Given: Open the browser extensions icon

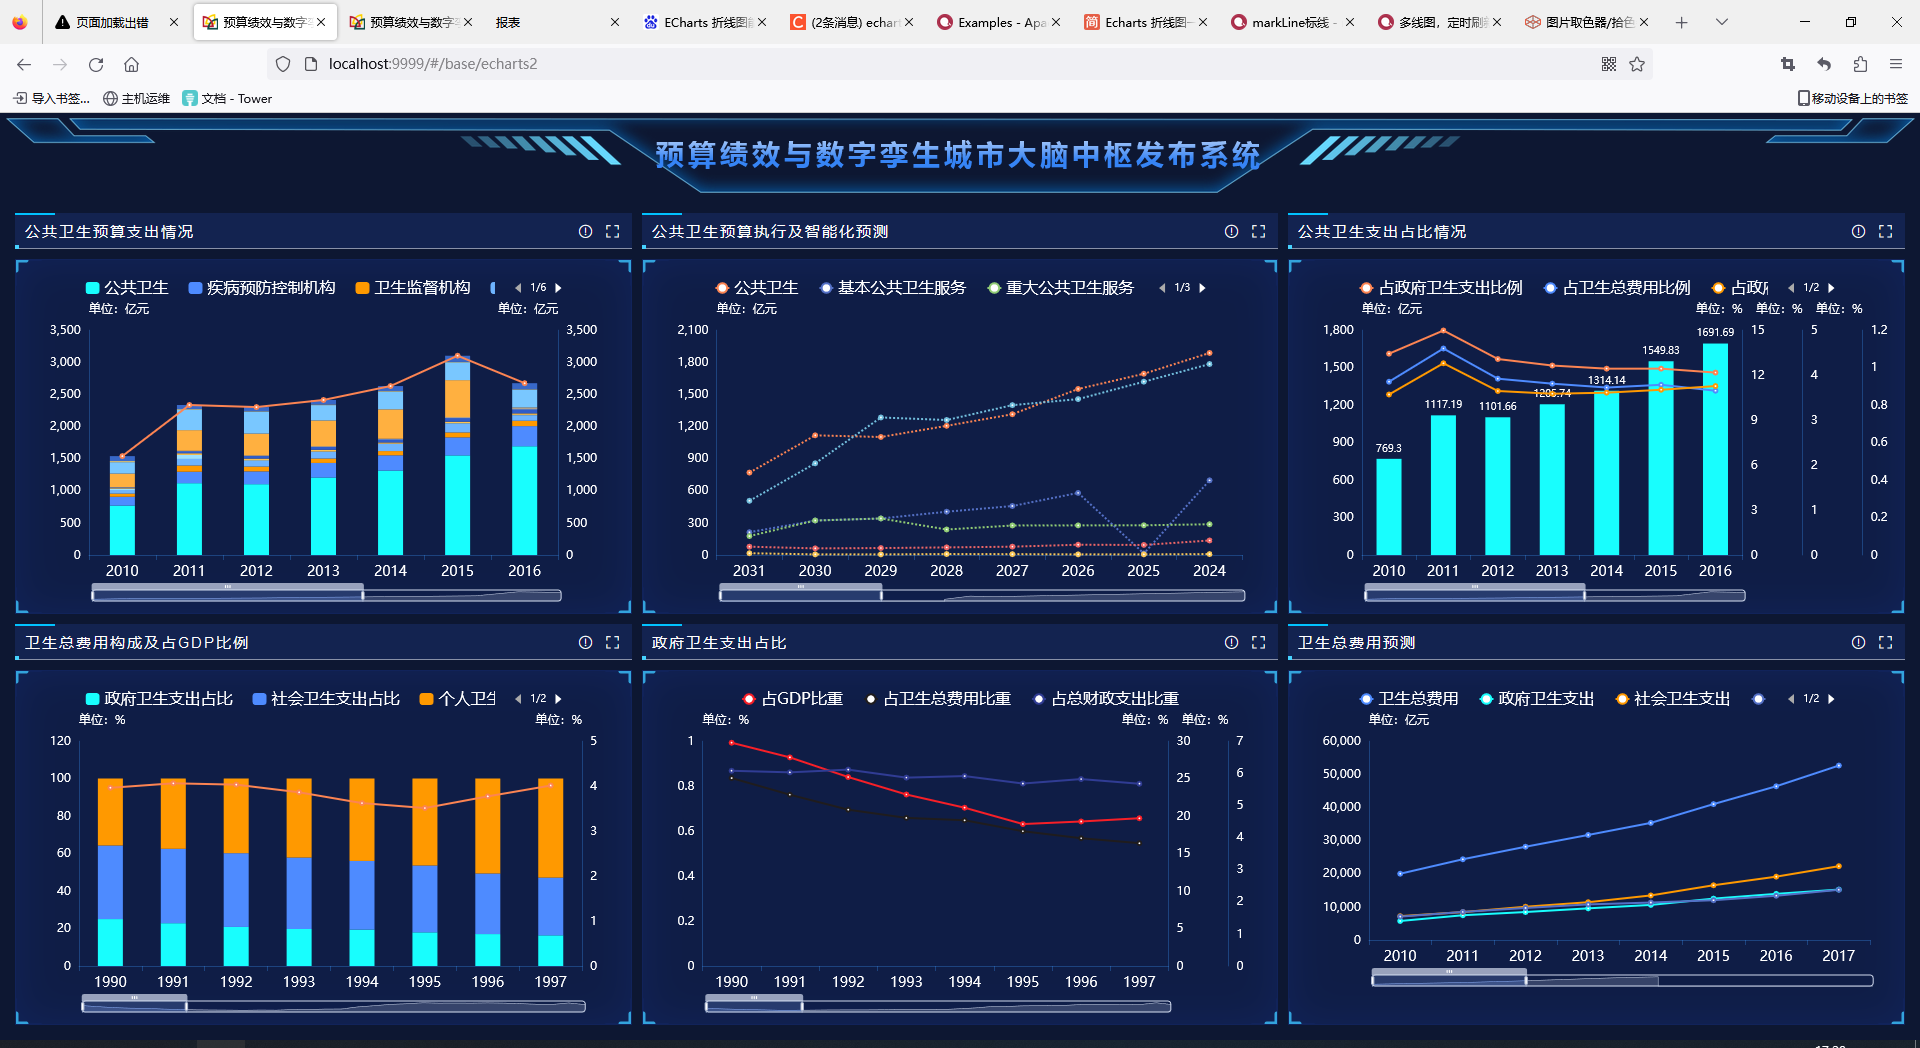Looking at the screenshot, I should tap(1860, 64).
